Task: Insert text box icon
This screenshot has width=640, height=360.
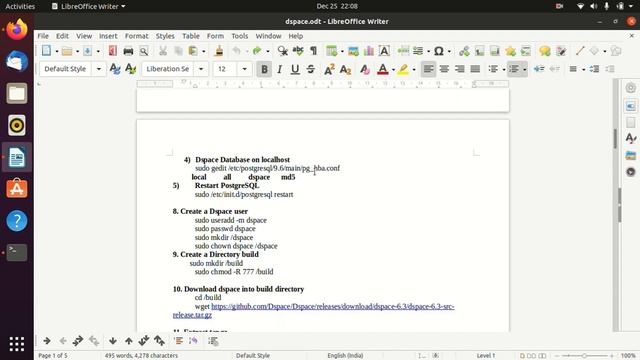Action: [x=384, y=51]
